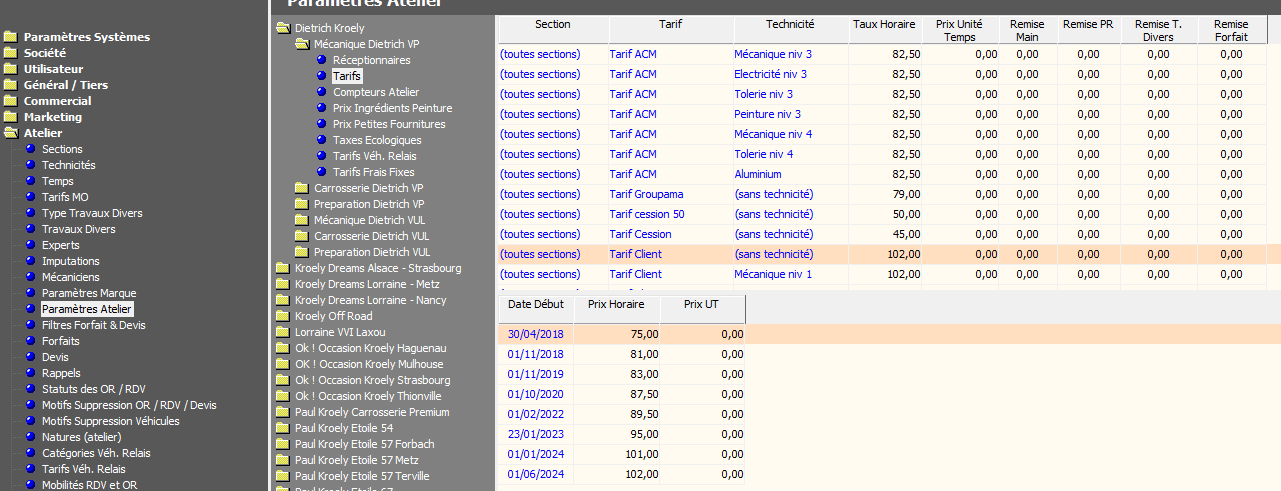Select the Tarif Groupama row
Viewport: 1281px width, 491px height.
[x=881, y=194]
